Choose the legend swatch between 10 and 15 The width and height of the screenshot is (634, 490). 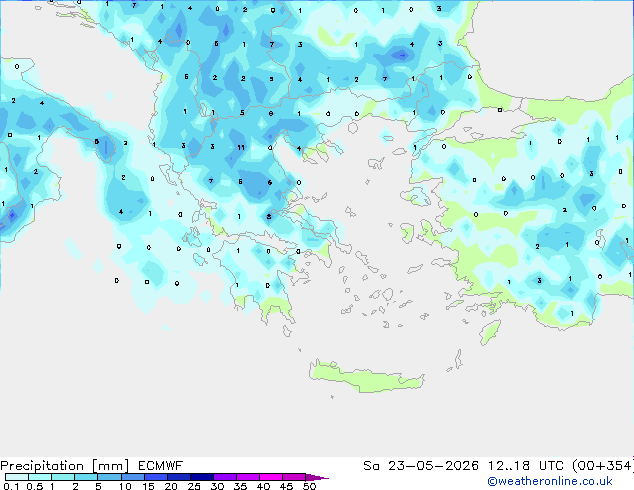(132, 477)
